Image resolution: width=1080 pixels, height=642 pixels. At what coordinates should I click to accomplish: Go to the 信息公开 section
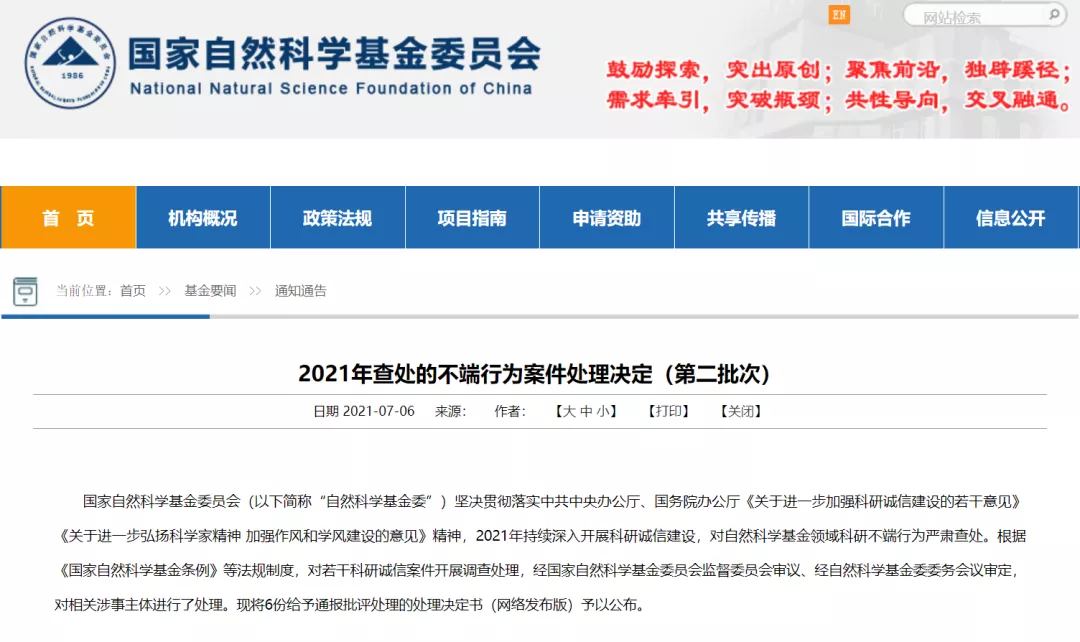[1010, 218]
